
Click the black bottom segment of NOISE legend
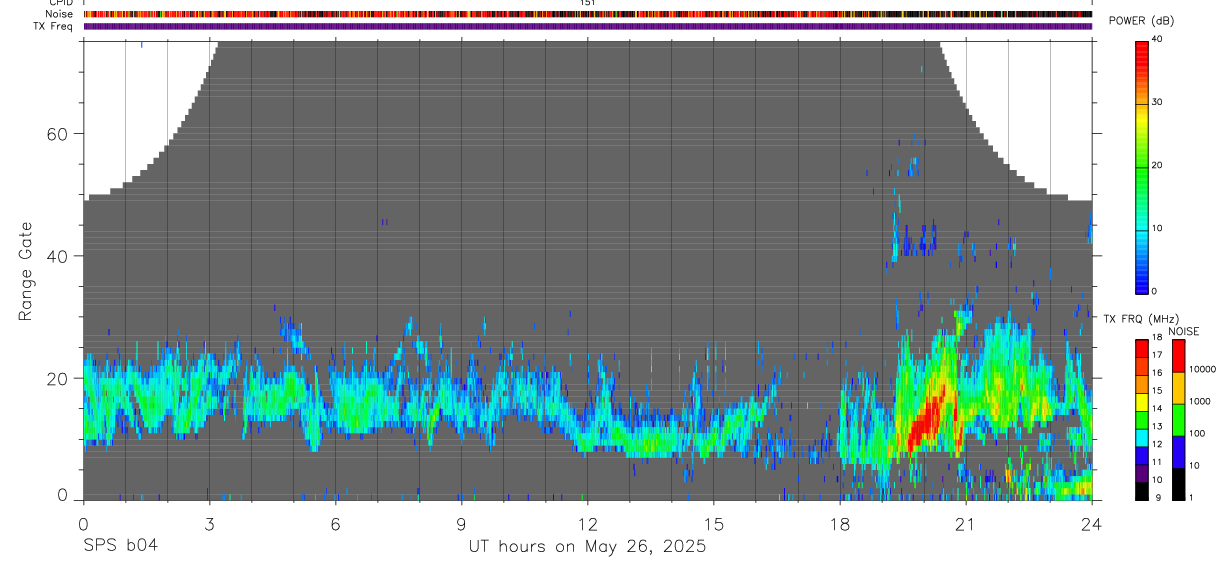tap(1178, 484)
